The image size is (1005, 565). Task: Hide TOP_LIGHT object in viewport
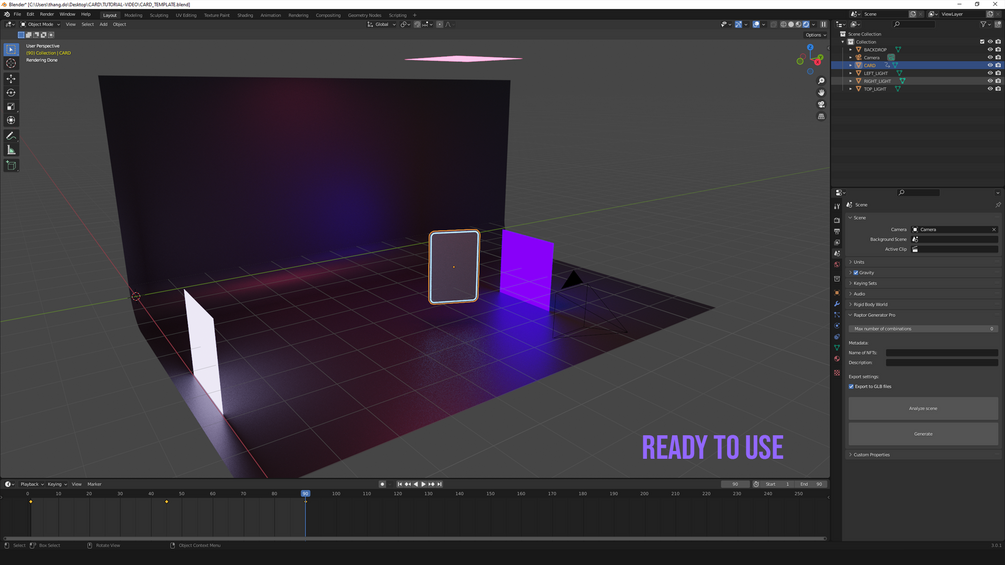[x=990, y=88]
